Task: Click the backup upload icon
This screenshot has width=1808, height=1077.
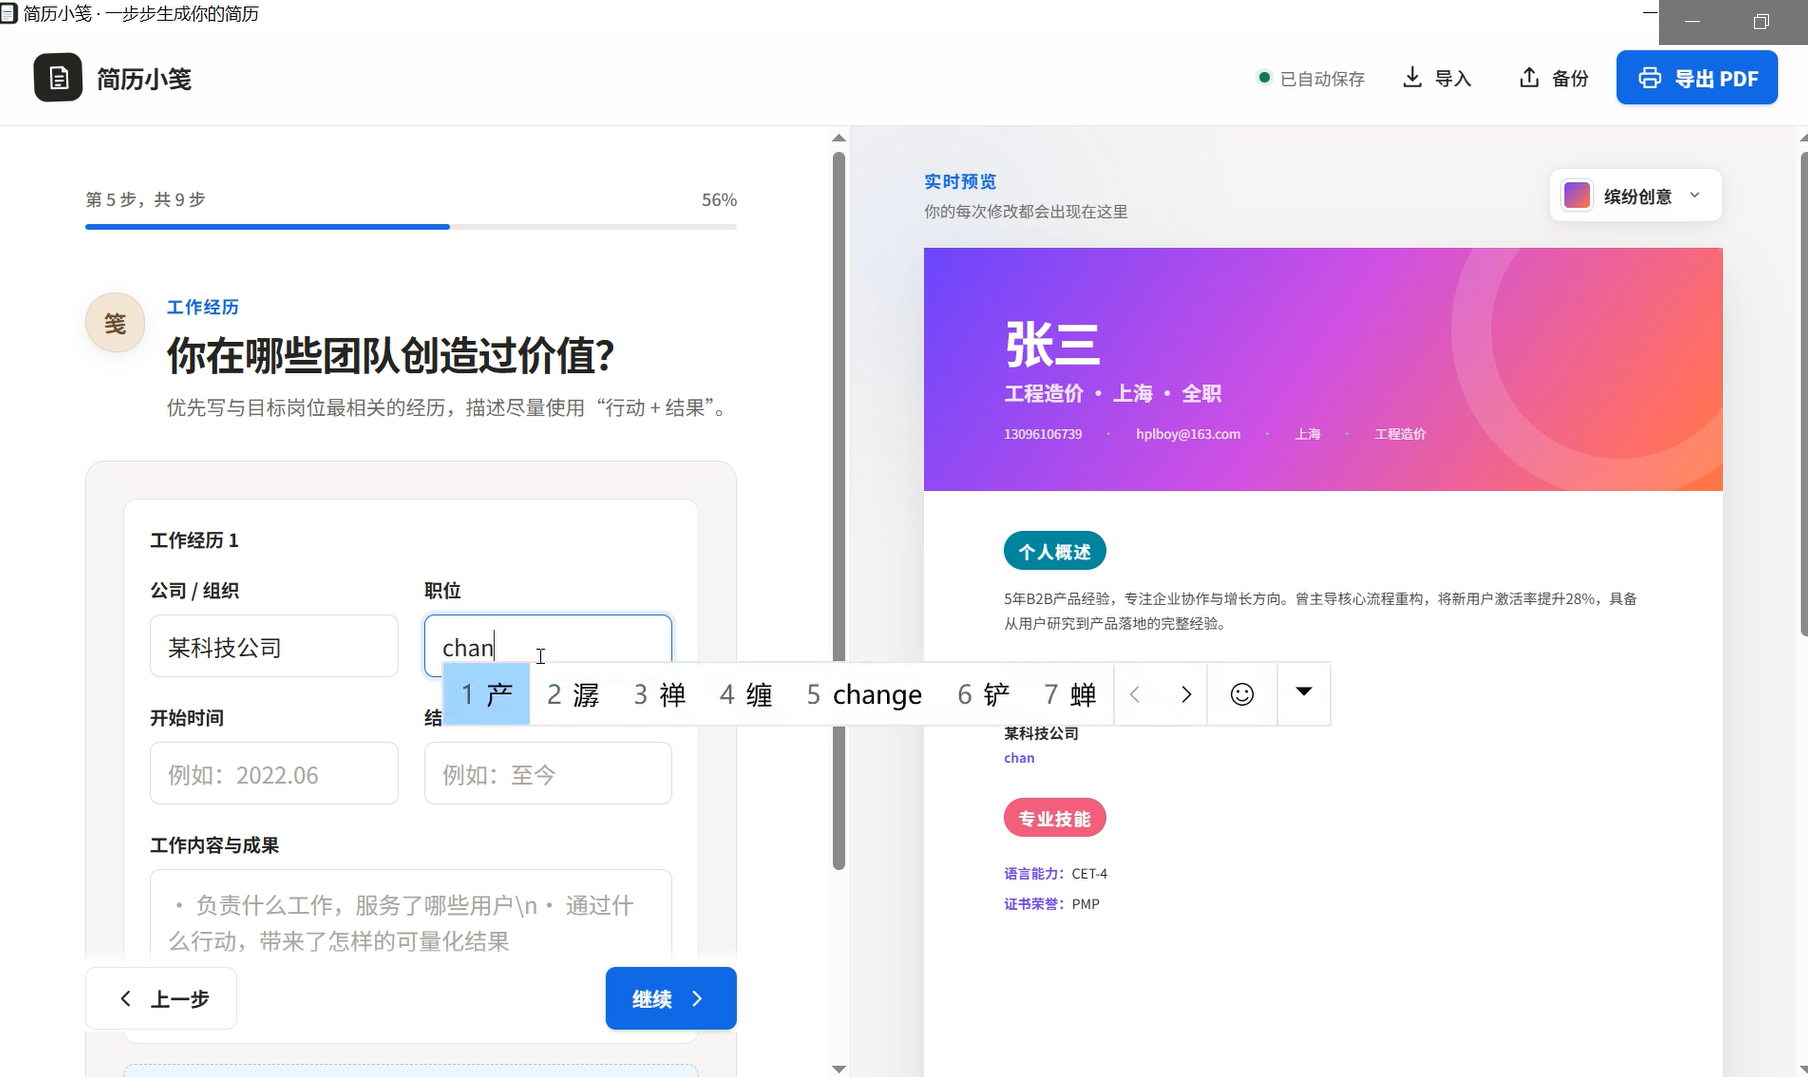Action: [x=1529, y=77]
